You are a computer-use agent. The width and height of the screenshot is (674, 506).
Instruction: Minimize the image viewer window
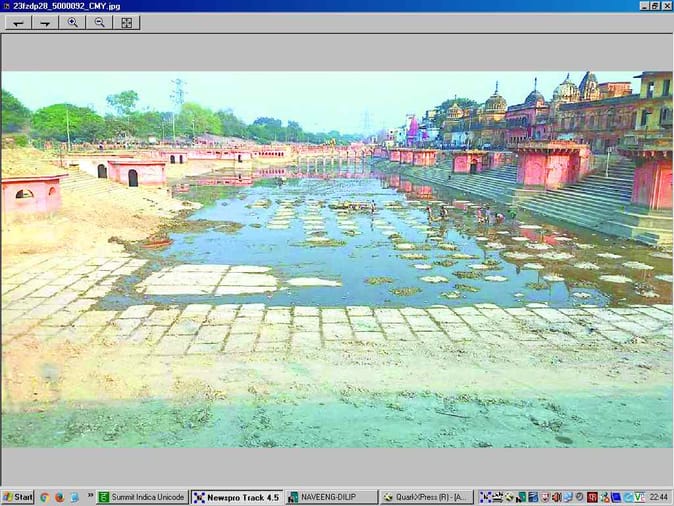coord(643,6)
